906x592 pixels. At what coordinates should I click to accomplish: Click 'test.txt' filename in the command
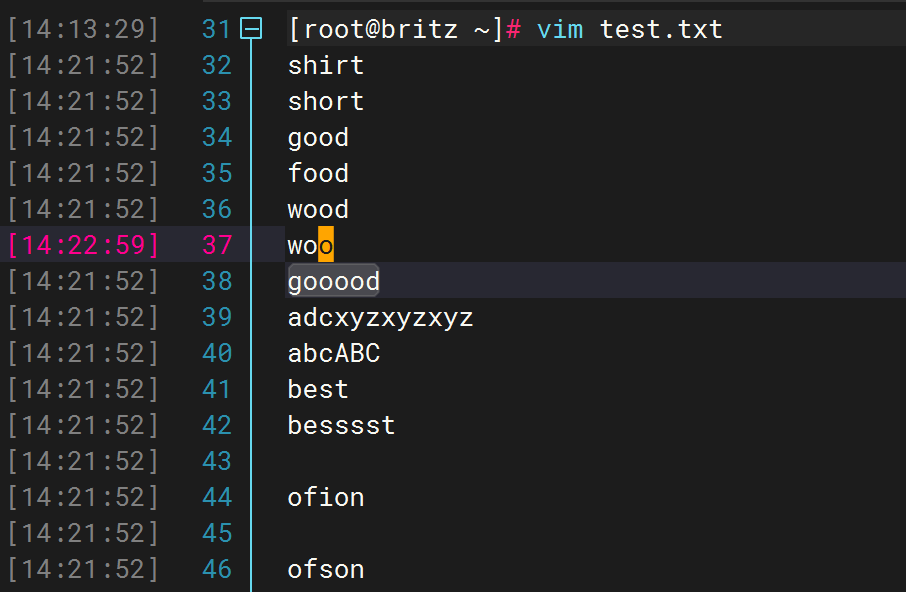(x=661, y=29)
